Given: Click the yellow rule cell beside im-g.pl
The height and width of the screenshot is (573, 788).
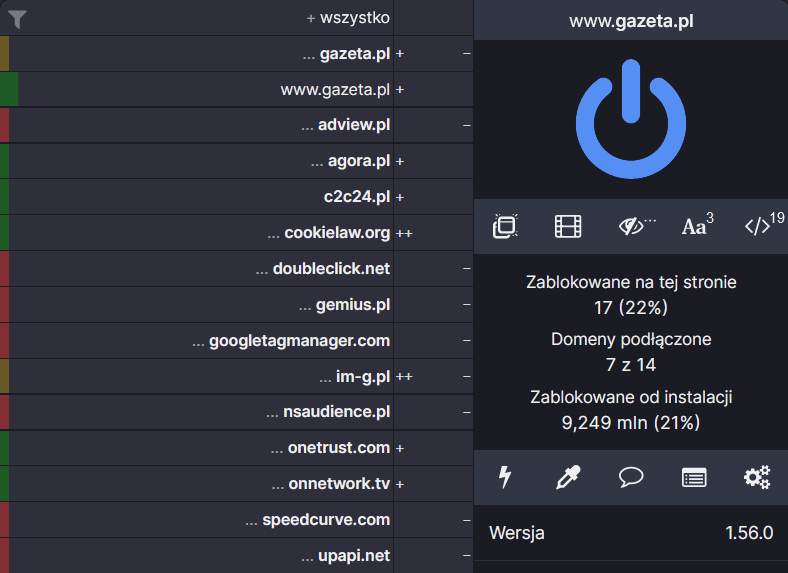Looking at the screenshot, I should click(5, 376).
